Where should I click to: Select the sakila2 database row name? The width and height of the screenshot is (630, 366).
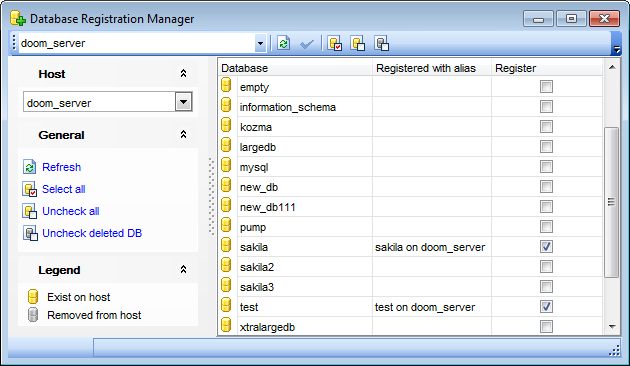257,267
